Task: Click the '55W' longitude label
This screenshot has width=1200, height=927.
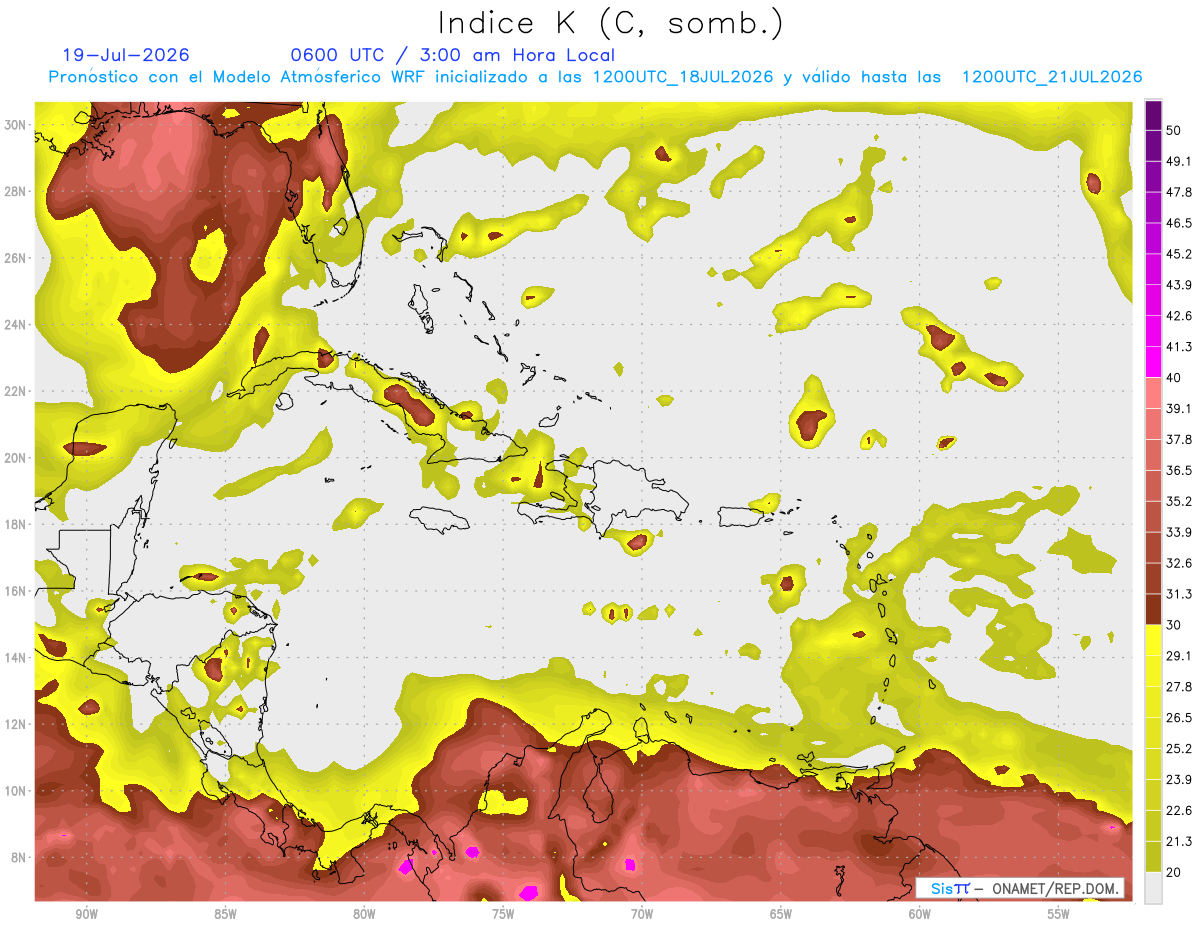Action: [1059, 915]
